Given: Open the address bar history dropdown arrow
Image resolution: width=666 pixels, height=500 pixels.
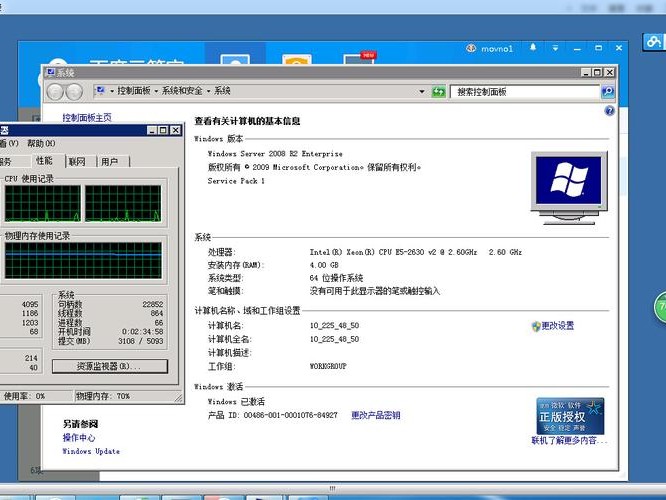Looking at the screenshot, I should 422,91.
